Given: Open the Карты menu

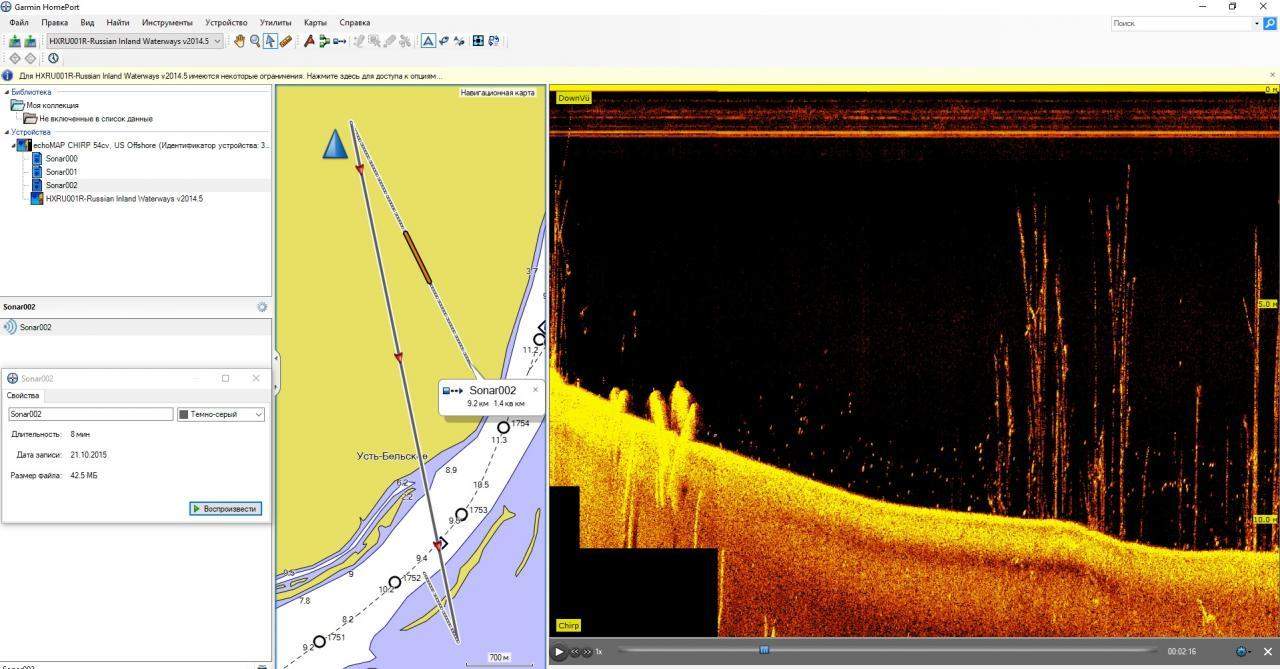Looking at the screenshot, I should (x=315, y=22).
